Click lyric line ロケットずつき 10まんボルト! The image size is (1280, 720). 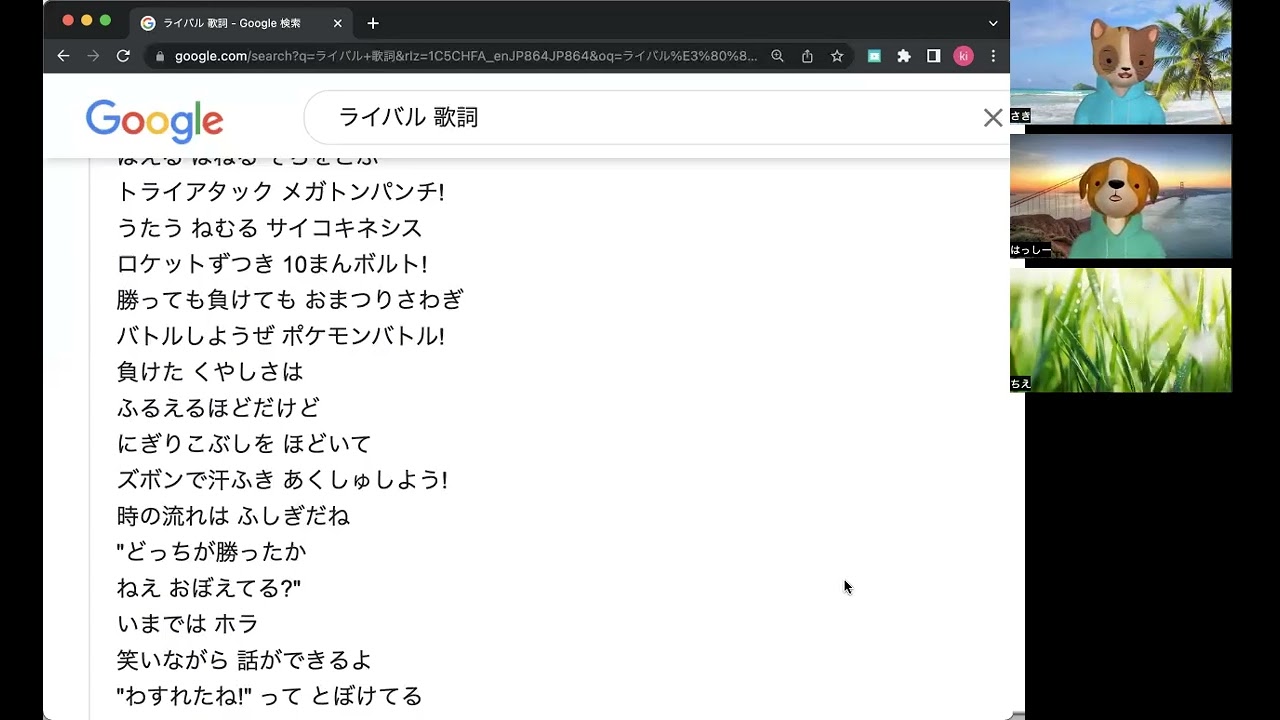272,264
